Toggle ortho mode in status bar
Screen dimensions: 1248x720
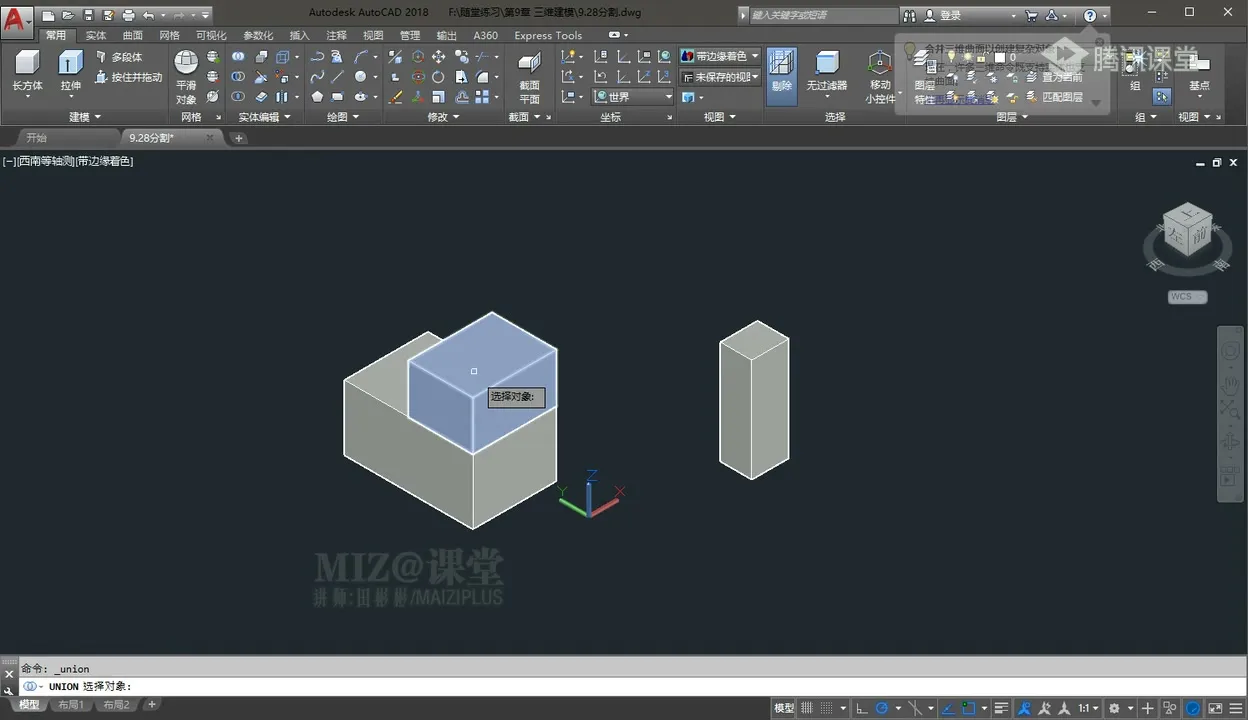[x=861, y=708]
